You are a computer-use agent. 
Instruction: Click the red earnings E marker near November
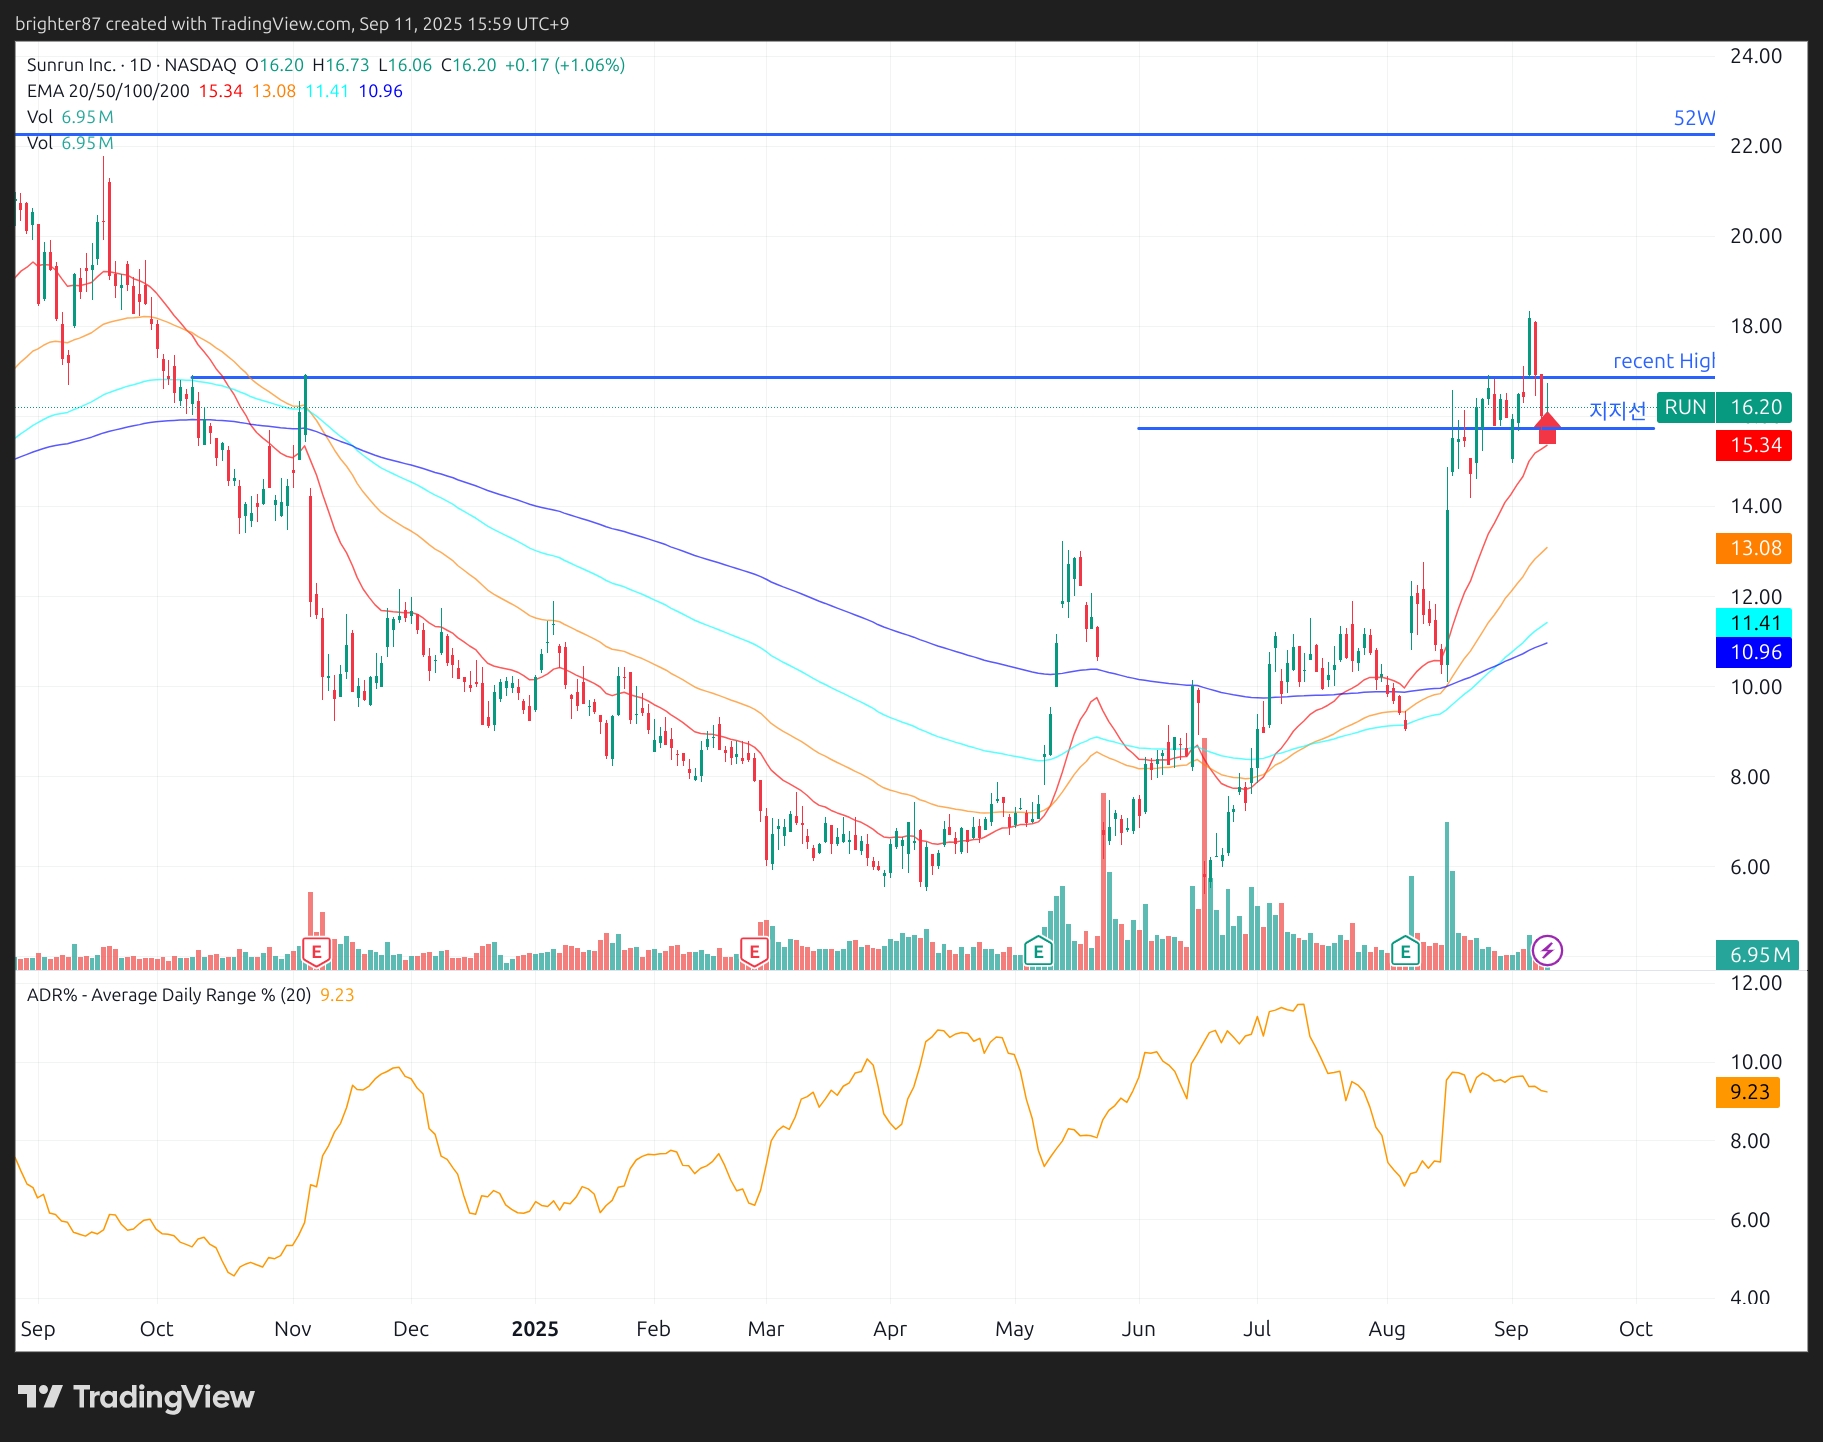317,951
